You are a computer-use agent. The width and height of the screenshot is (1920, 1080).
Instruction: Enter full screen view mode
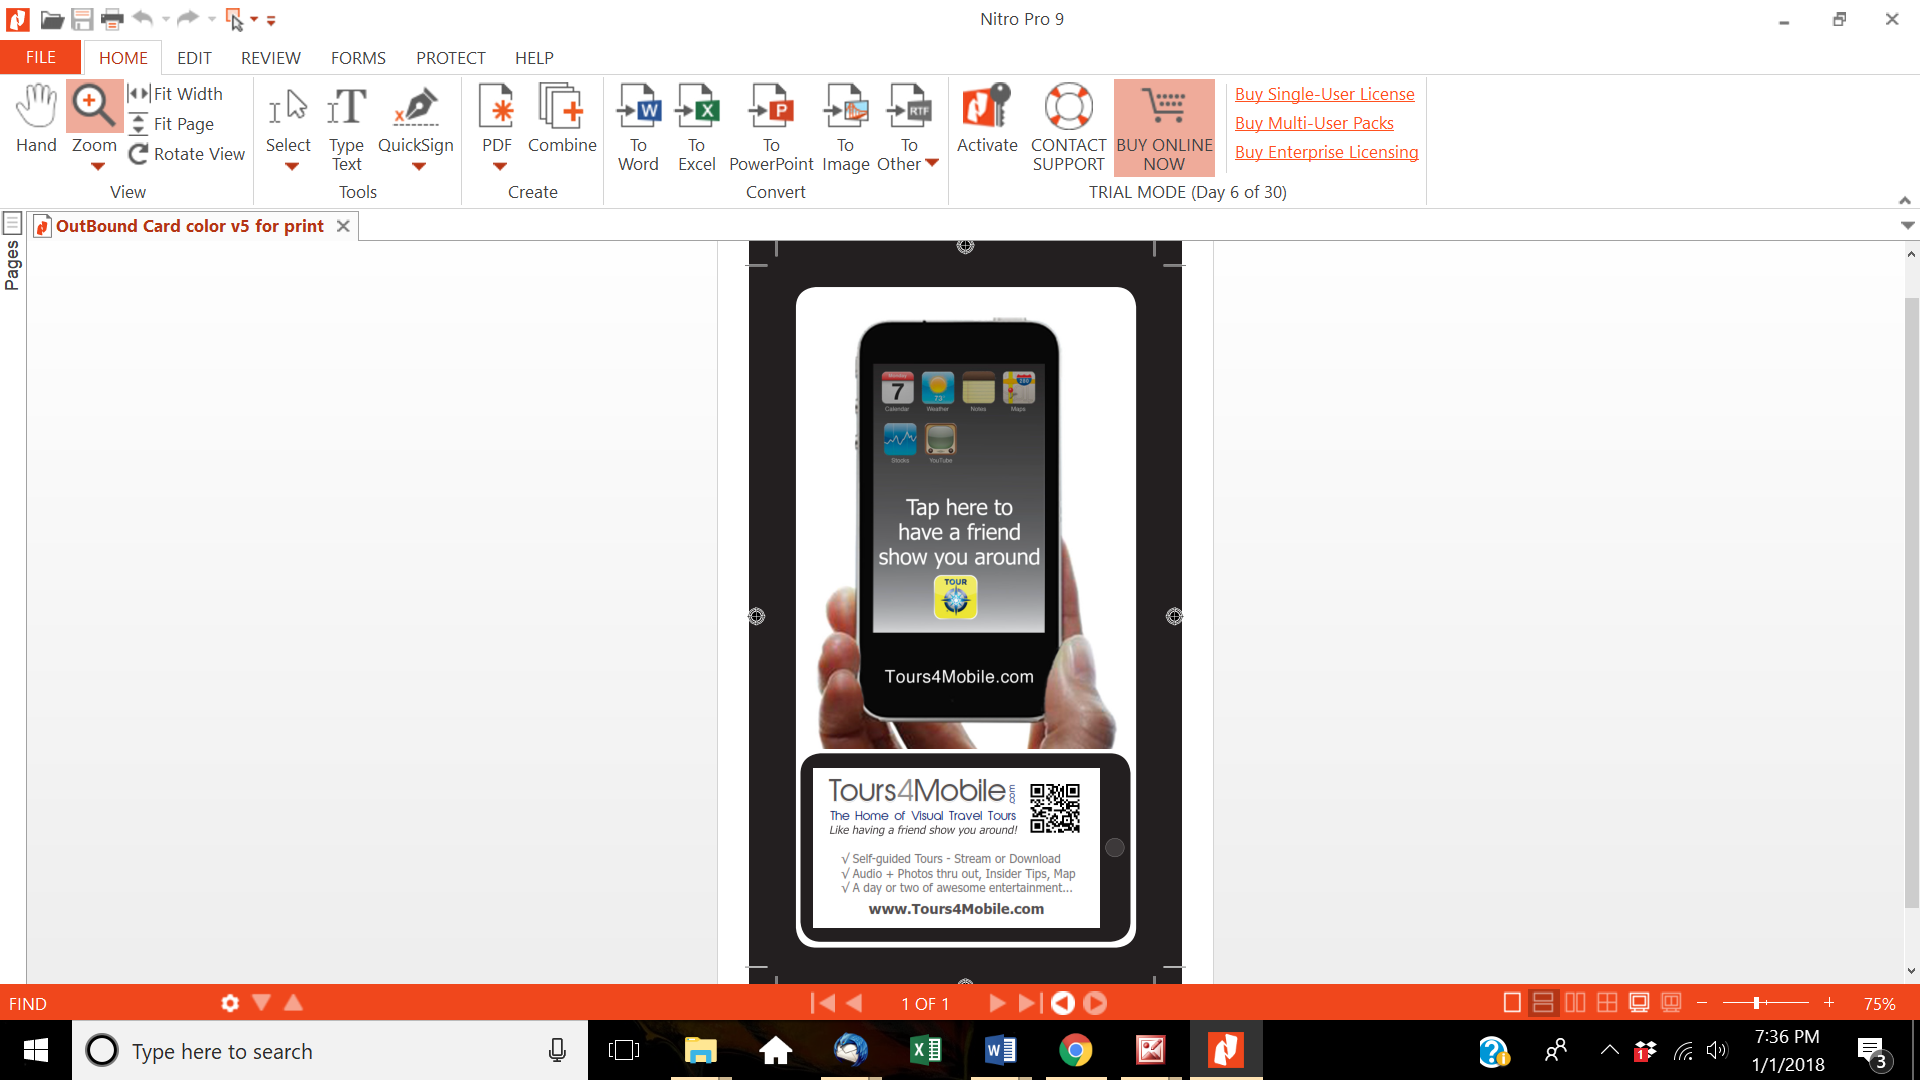[x=1639, y=1003]
